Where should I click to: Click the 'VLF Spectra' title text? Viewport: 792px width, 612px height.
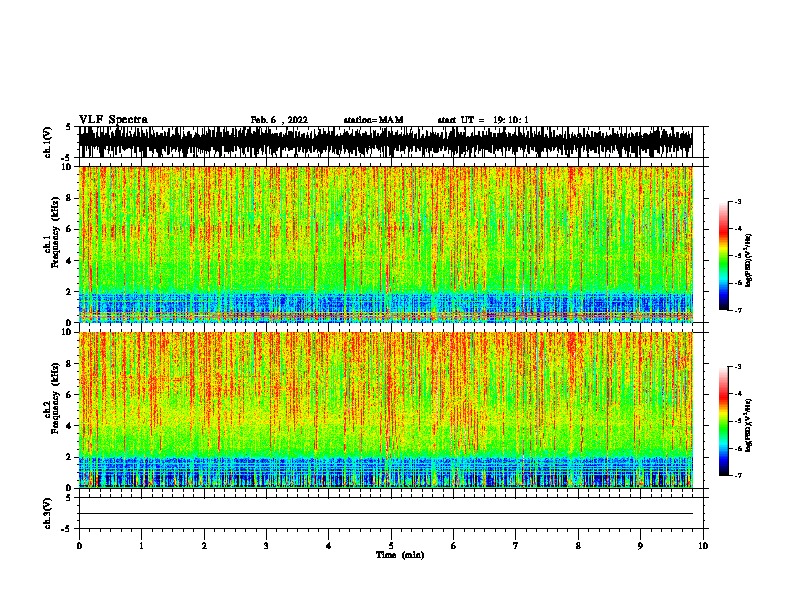click(x=113, y=120)
